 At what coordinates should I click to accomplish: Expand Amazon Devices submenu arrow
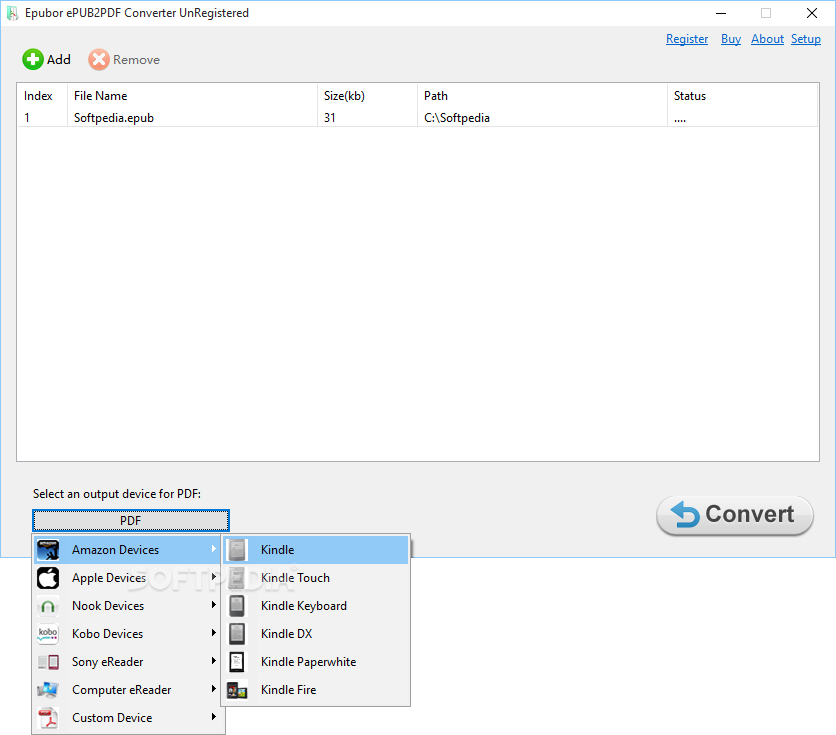[213, 549]
